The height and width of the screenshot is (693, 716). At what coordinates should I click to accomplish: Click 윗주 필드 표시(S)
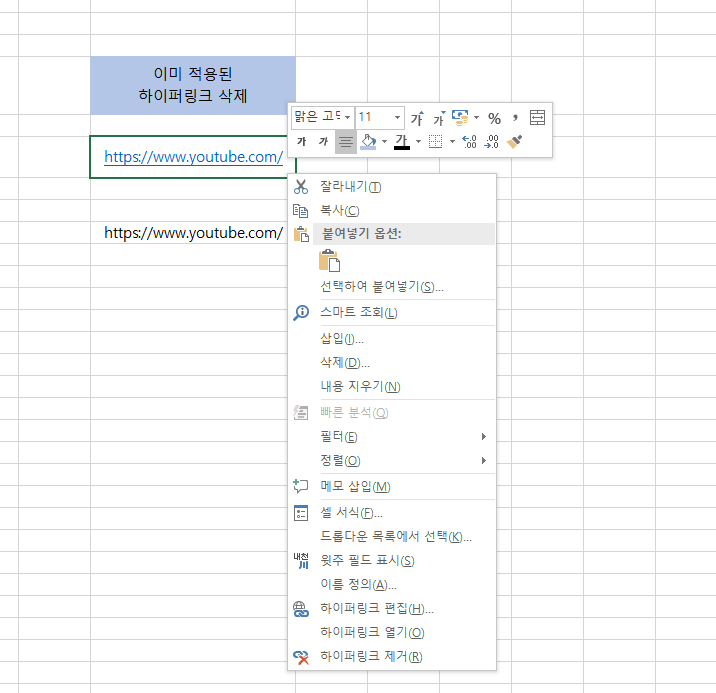point(392,560)
